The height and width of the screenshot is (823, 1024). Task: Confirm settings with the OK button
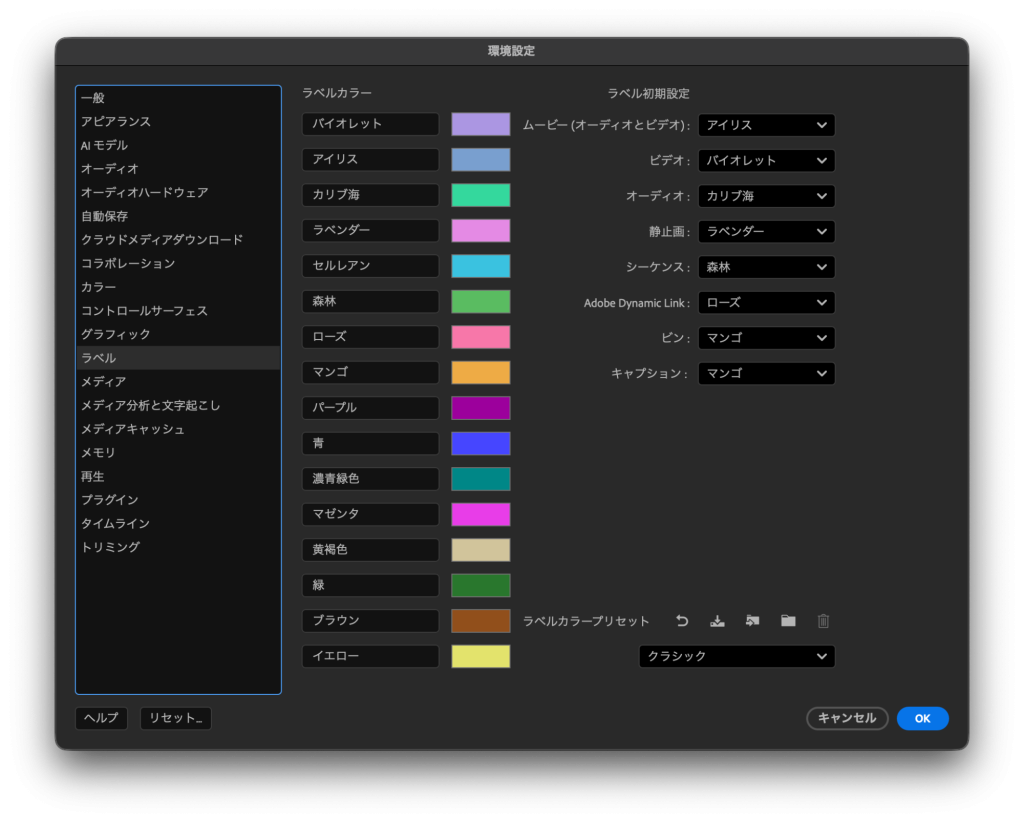pyautogui.click(x=922, y=718)
